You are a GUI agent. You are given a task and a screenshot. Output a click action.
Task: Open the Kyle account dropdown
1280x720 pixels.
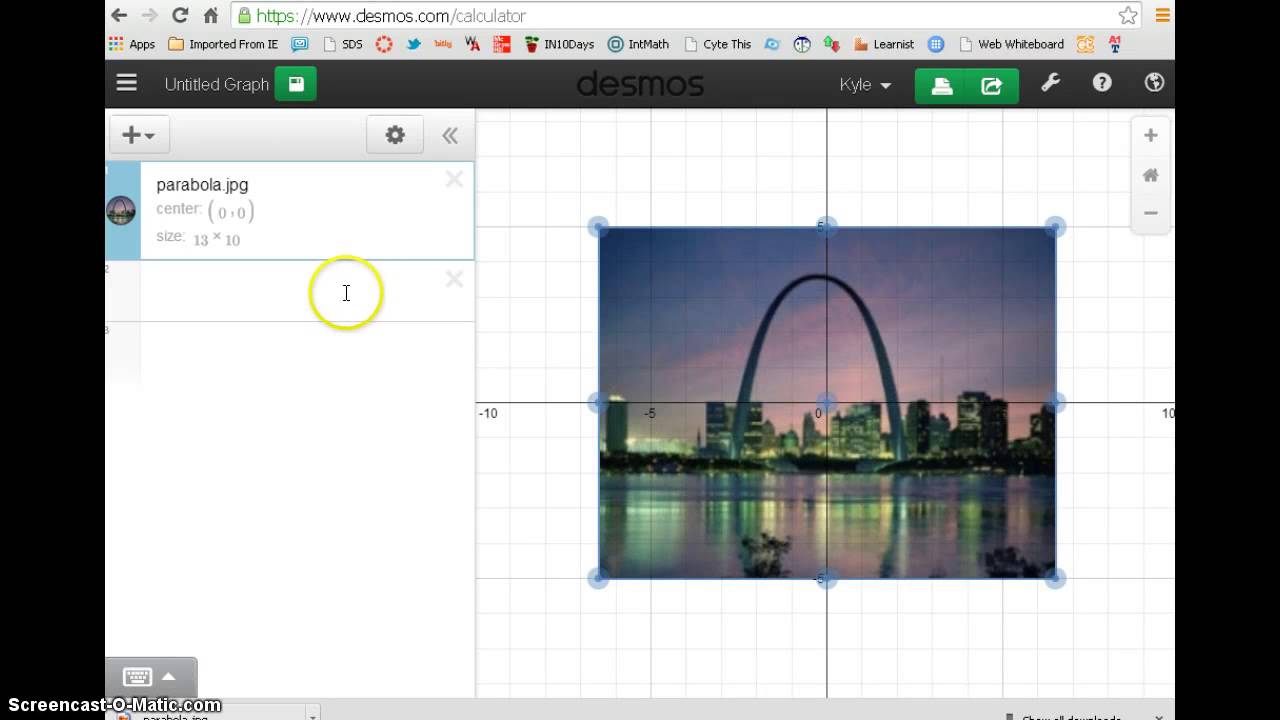tap(865, 84)
